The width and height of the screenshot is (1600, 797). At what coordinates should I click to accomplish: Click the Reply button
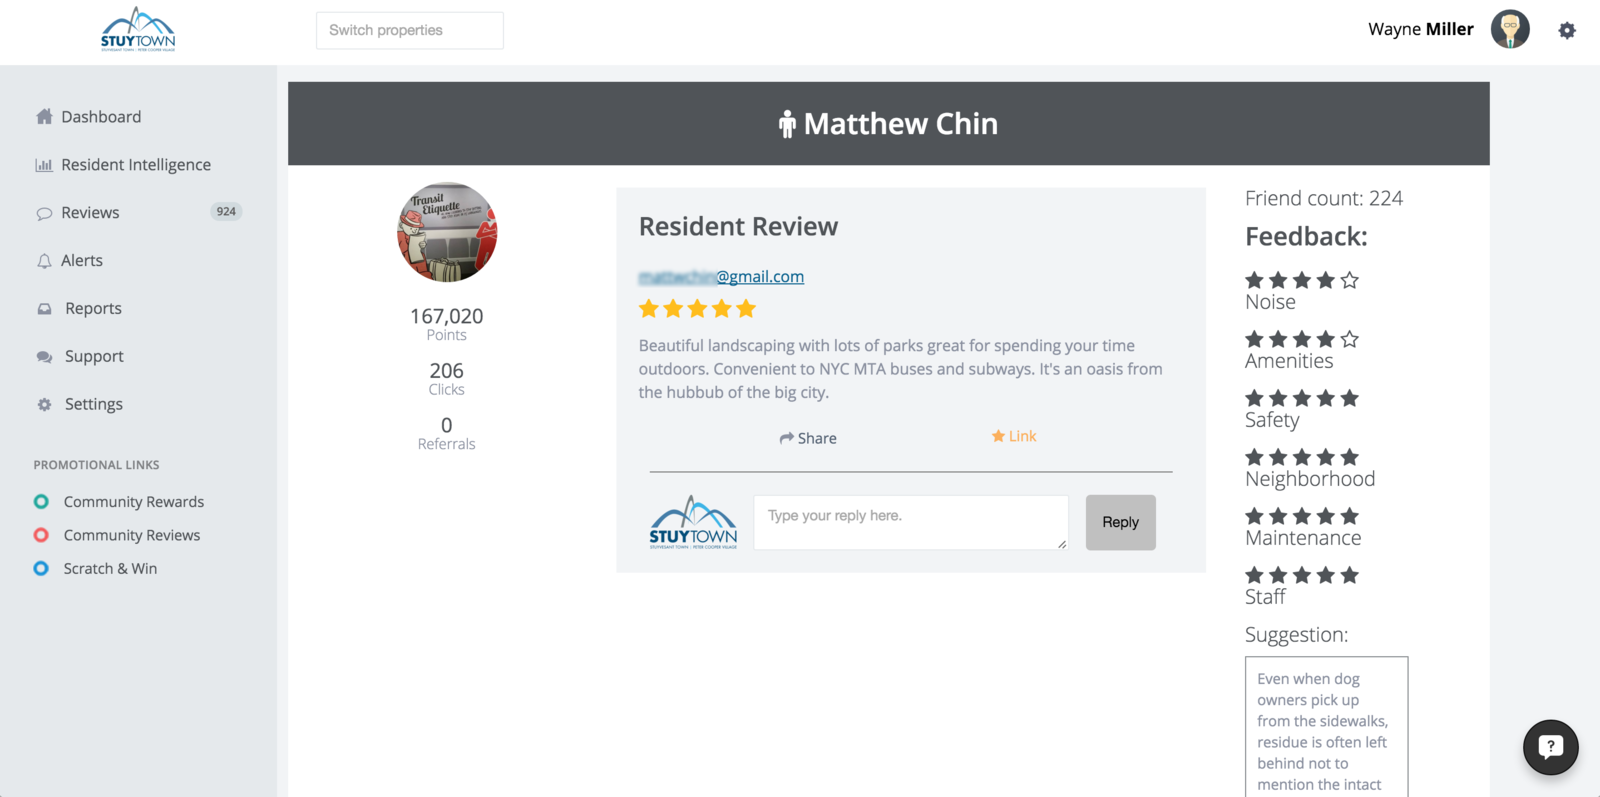[1121, 522]
